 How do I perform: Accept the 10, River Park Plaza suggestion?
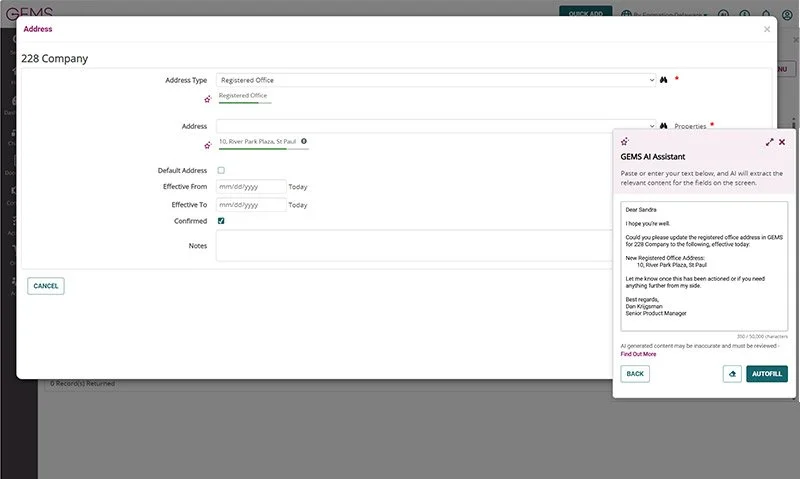[258, 143]
